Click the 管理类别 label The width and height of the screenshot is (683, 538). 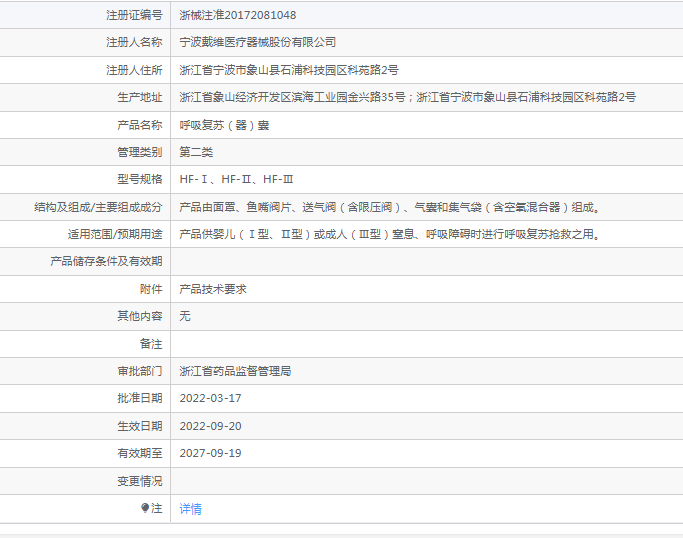coord(140,152)
